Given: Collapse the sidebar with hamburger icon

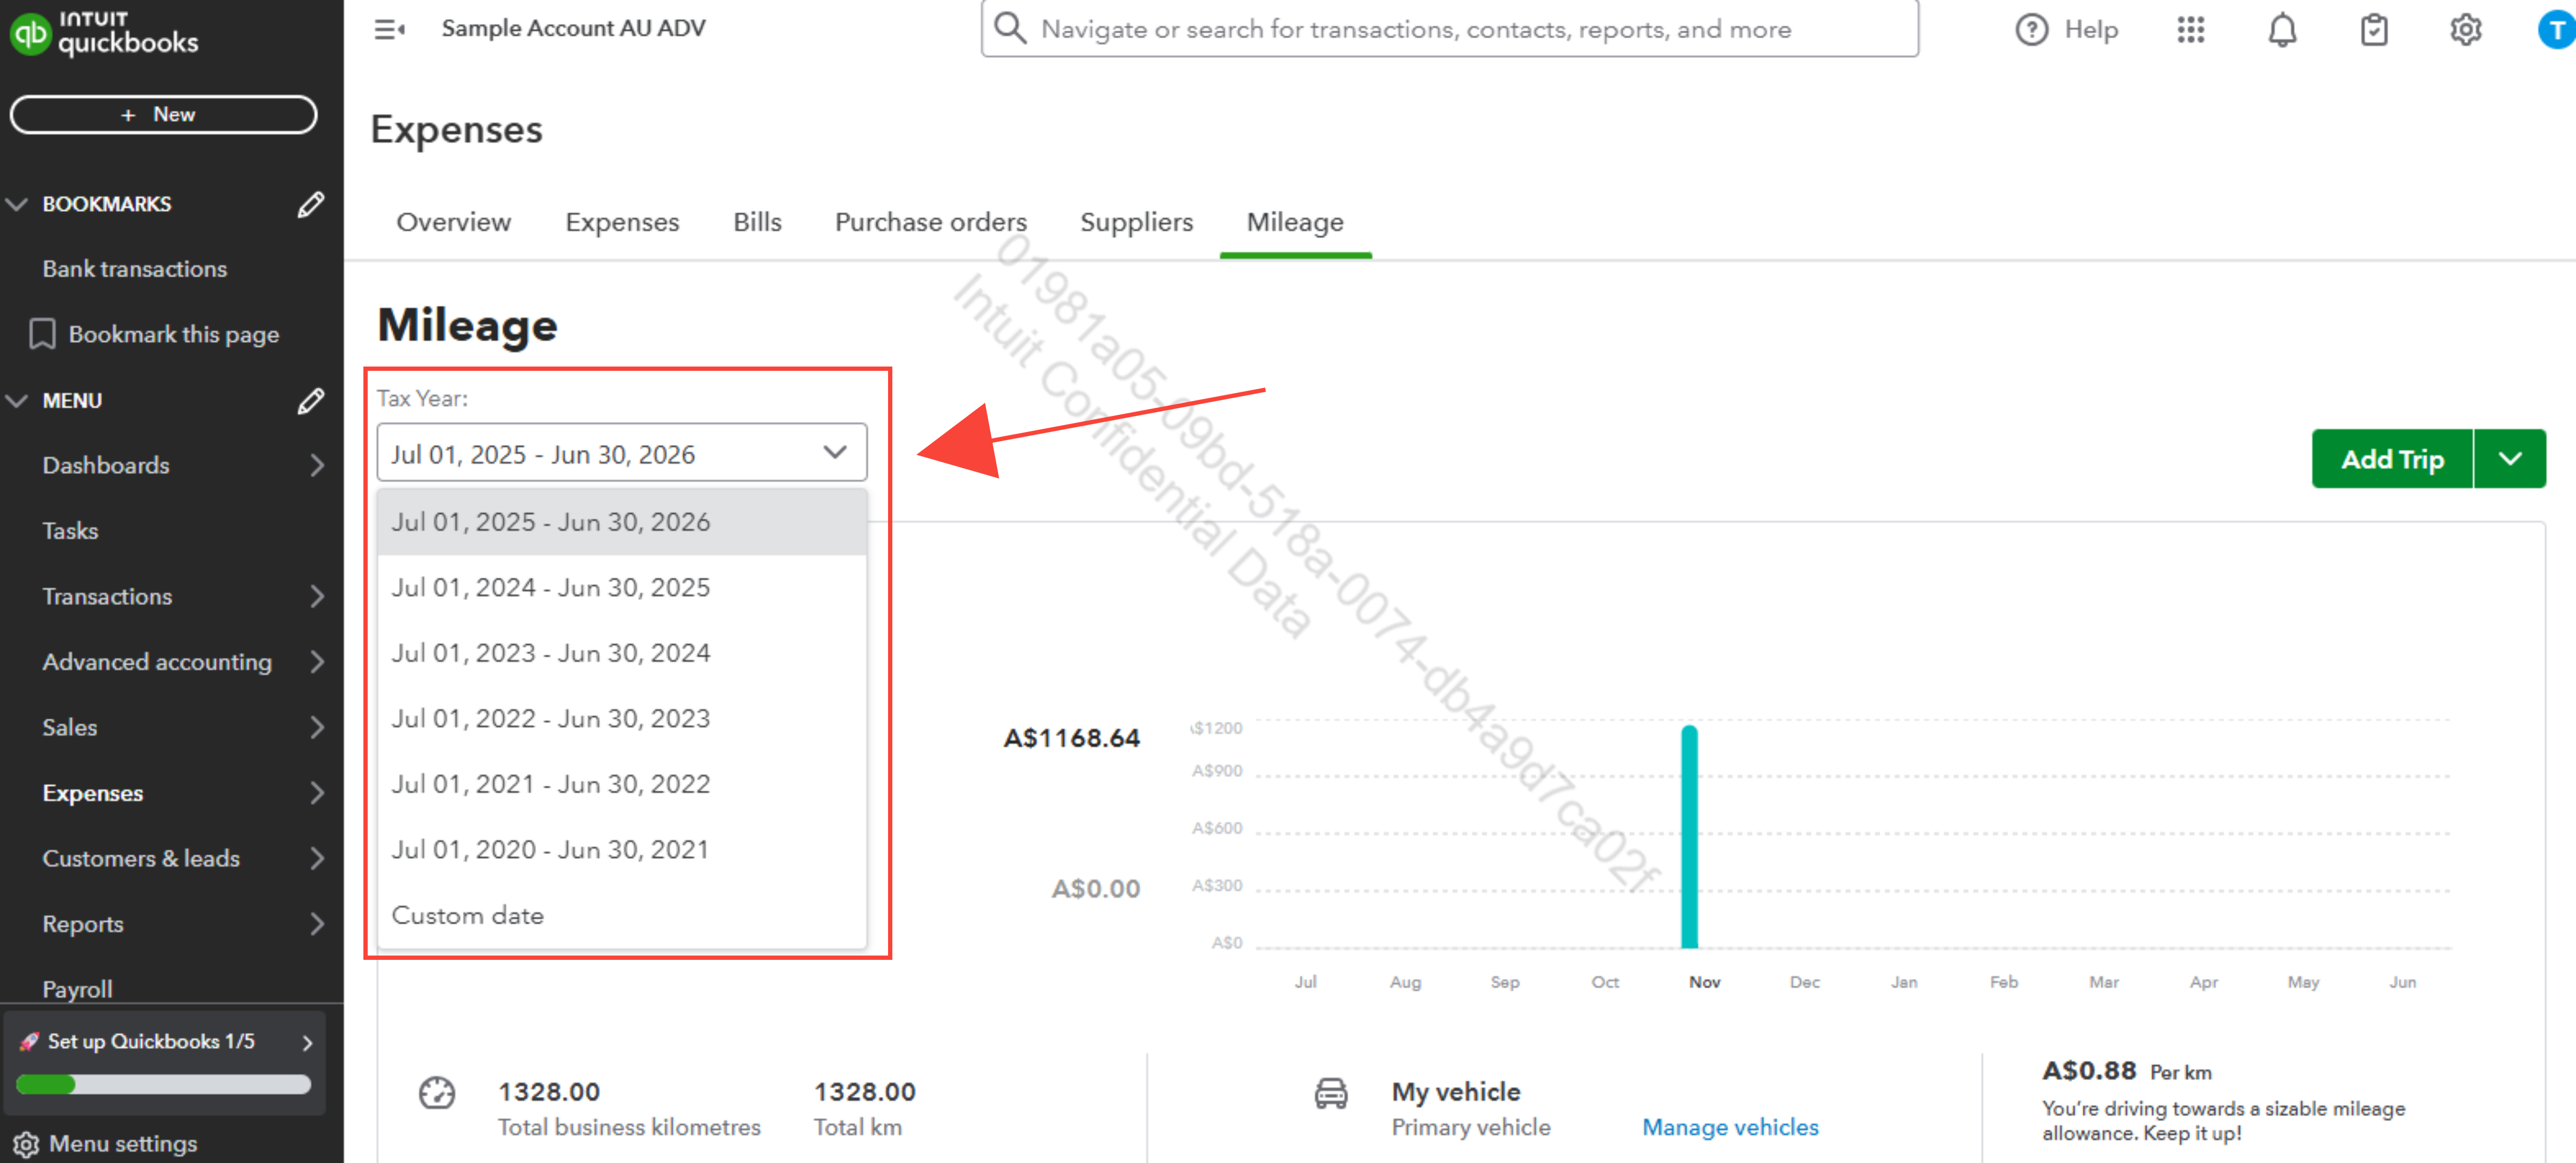Looking at the screenshot, I should (x=389, y=30).
